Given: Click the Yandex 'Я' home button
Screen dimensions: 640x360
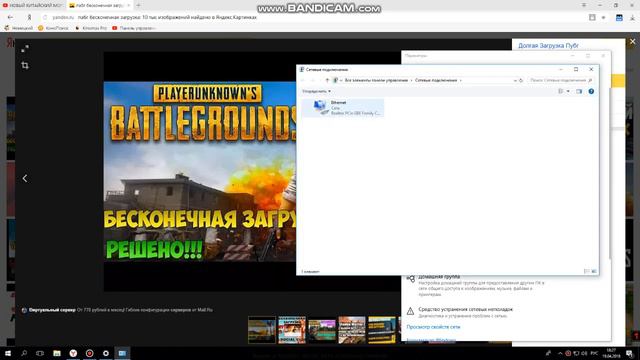Looking at the screenshot, I should pyautogui.click(x=29, y=18).
